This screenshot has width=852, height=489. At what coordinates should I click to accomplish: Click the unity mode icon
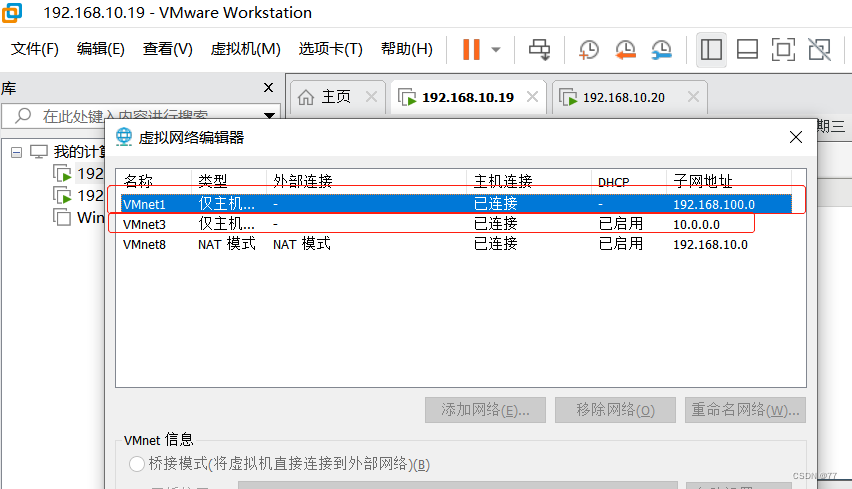[819, 49]
